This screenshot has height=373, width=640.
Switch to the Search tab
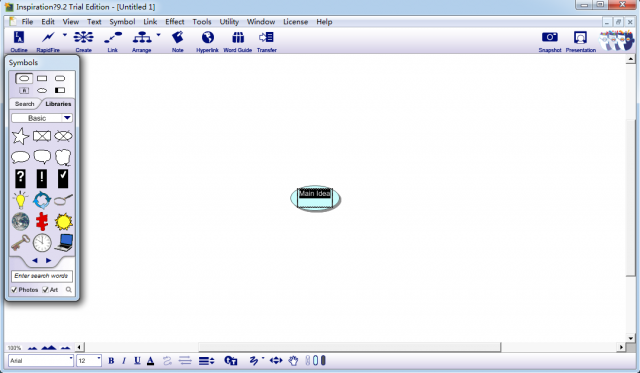[x=24, y=104]
